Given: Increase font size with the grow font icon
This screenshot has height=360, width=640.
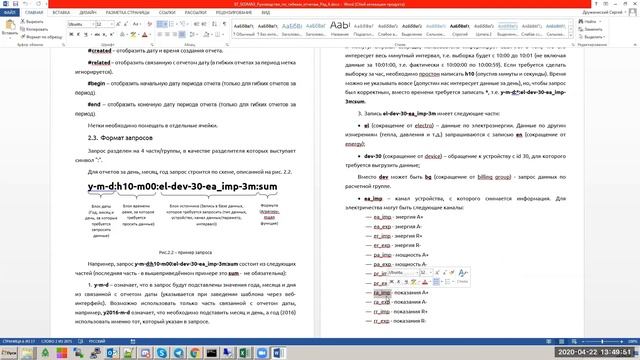Looking at the screenshot, I should point(118,24).
